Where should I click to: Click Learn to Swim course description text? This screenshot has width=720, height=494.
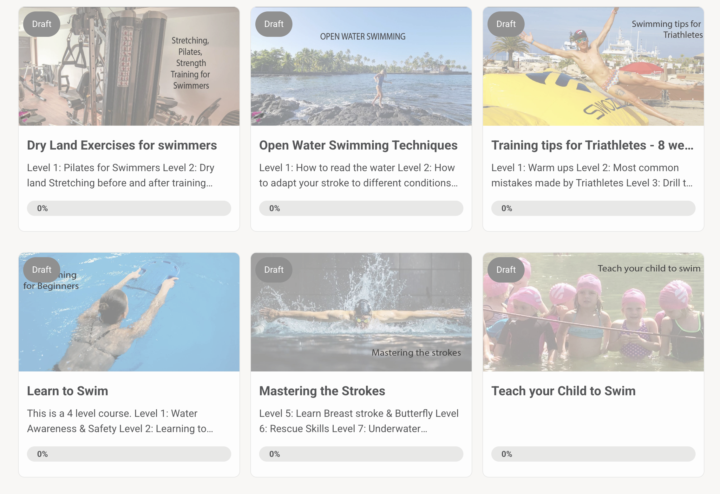(x=120, y=421)
